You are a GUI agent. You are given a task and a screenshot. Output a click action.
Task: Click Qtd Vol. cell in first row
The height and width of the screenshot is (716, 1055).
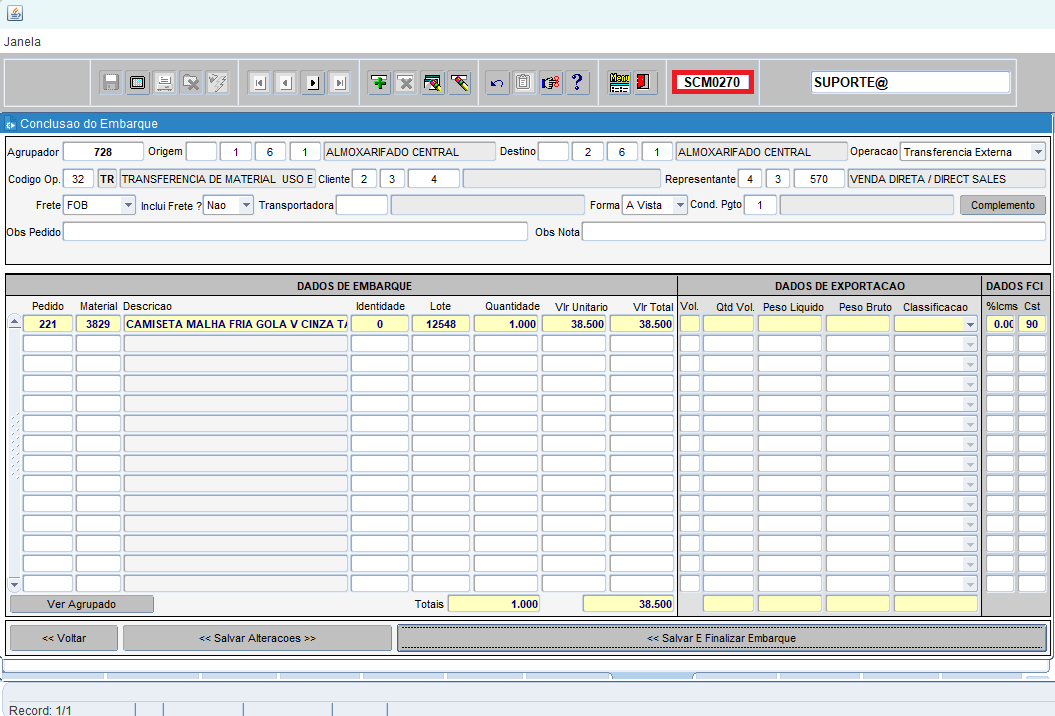click(x=729, y=324)
